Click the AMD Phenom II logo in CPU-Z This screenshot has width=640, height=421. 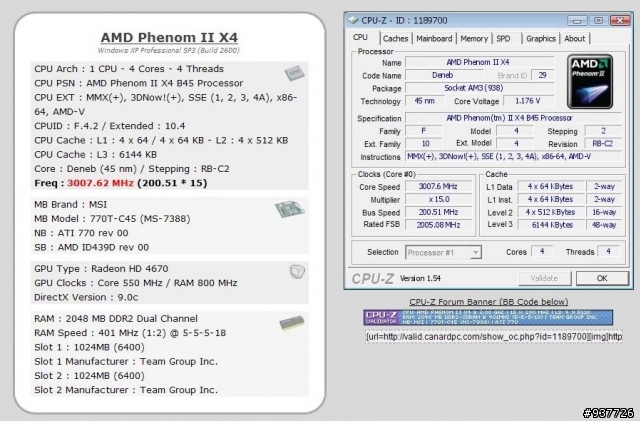pos(590,82)
